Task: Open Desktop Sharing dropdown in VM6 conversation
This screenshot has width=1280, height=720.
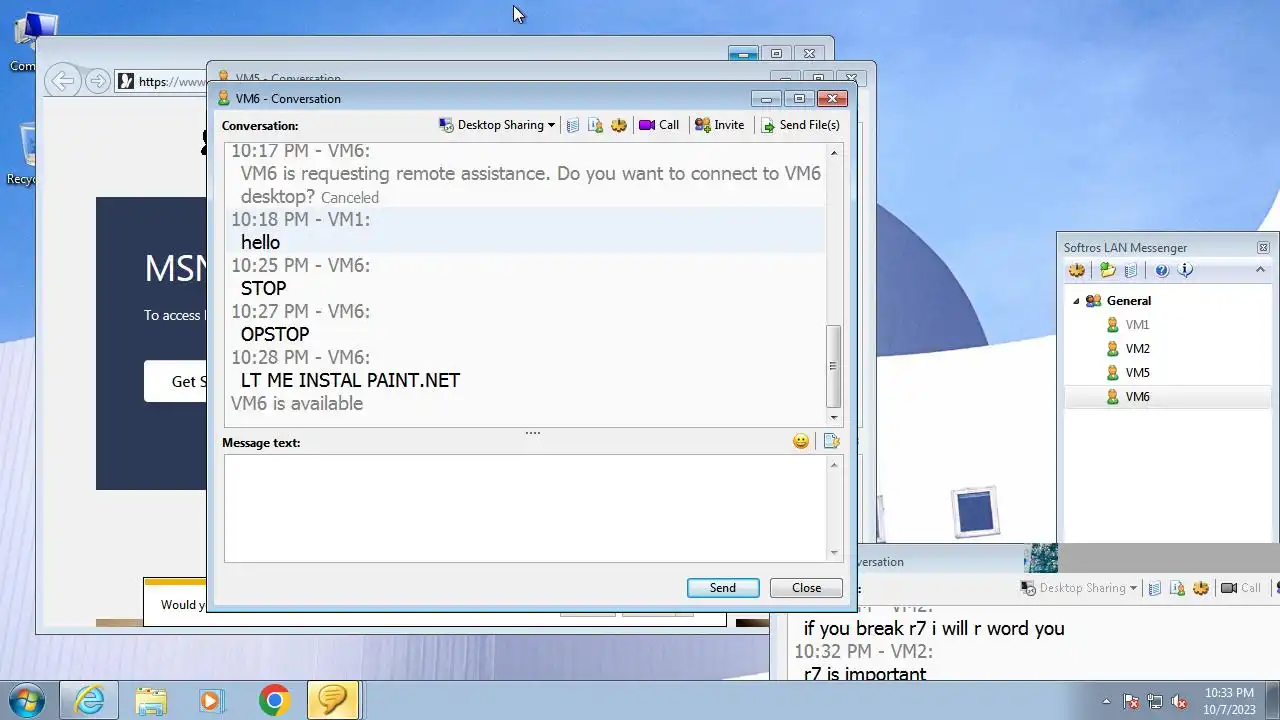Action: pos(496,125)
